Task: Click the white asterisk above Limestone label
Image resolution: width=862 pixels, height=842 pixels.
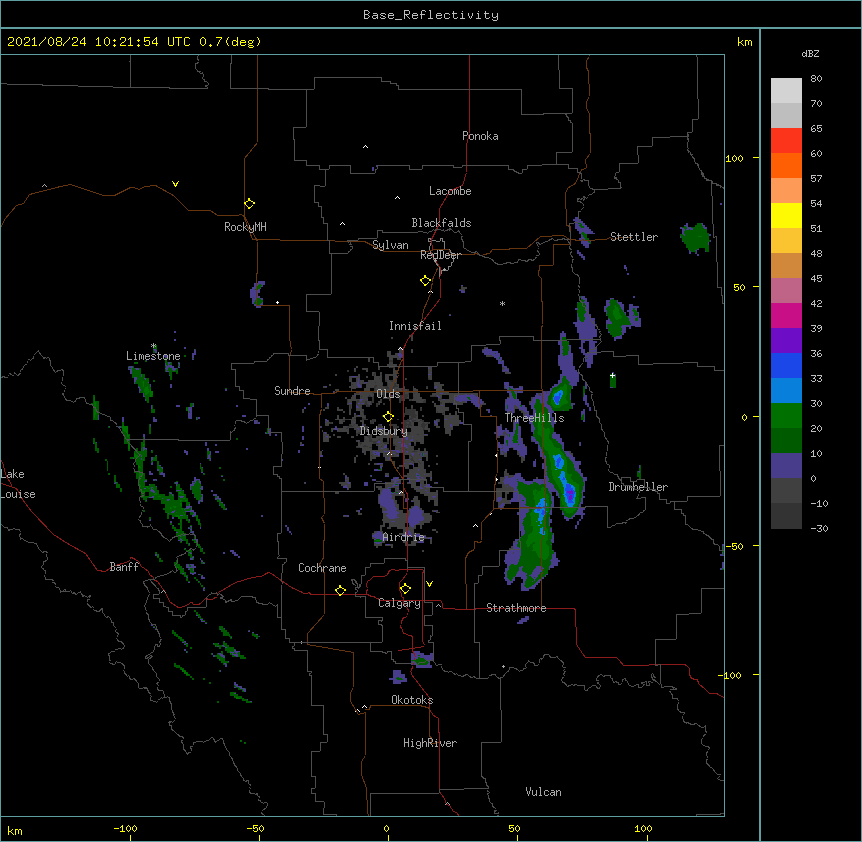Action: [x=153, y=346]
